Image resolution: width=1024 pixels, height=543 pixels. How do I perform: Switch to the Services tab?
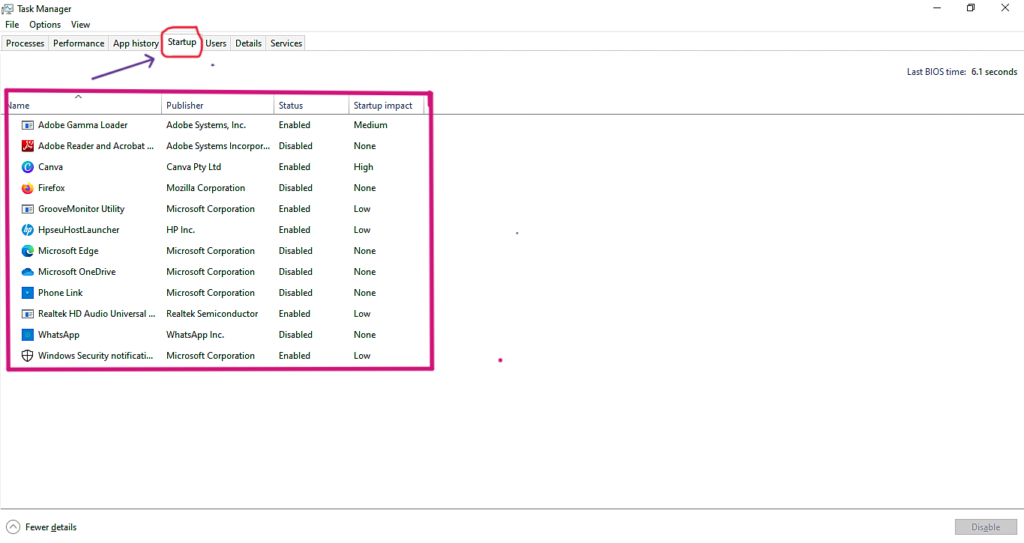click(x=286, y=43)
